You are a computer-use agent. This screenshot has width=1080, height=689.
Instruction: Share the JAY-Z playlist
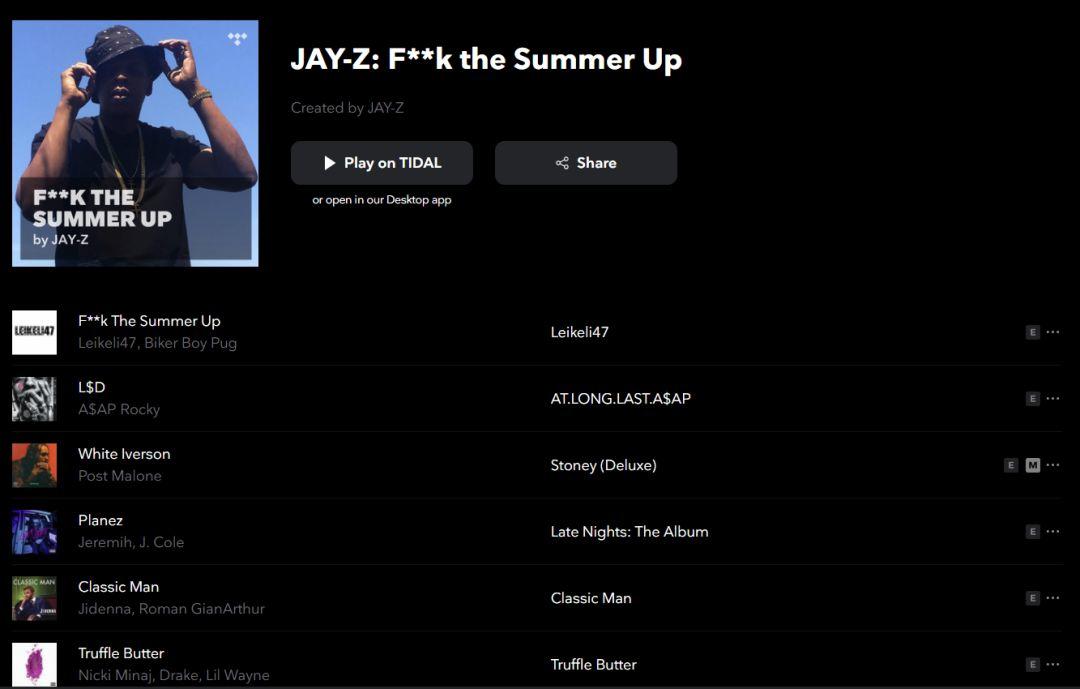tap(585, 163)
